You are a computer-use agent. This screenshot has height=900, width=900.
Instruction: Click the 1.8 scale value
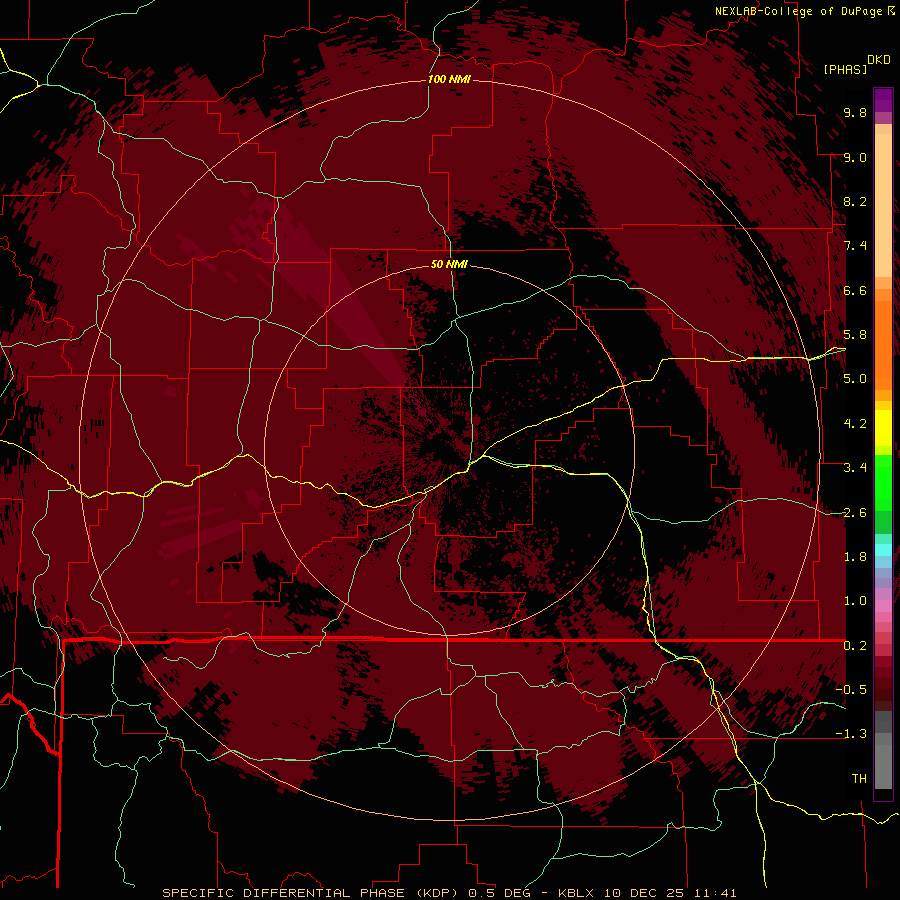point(855,557)
